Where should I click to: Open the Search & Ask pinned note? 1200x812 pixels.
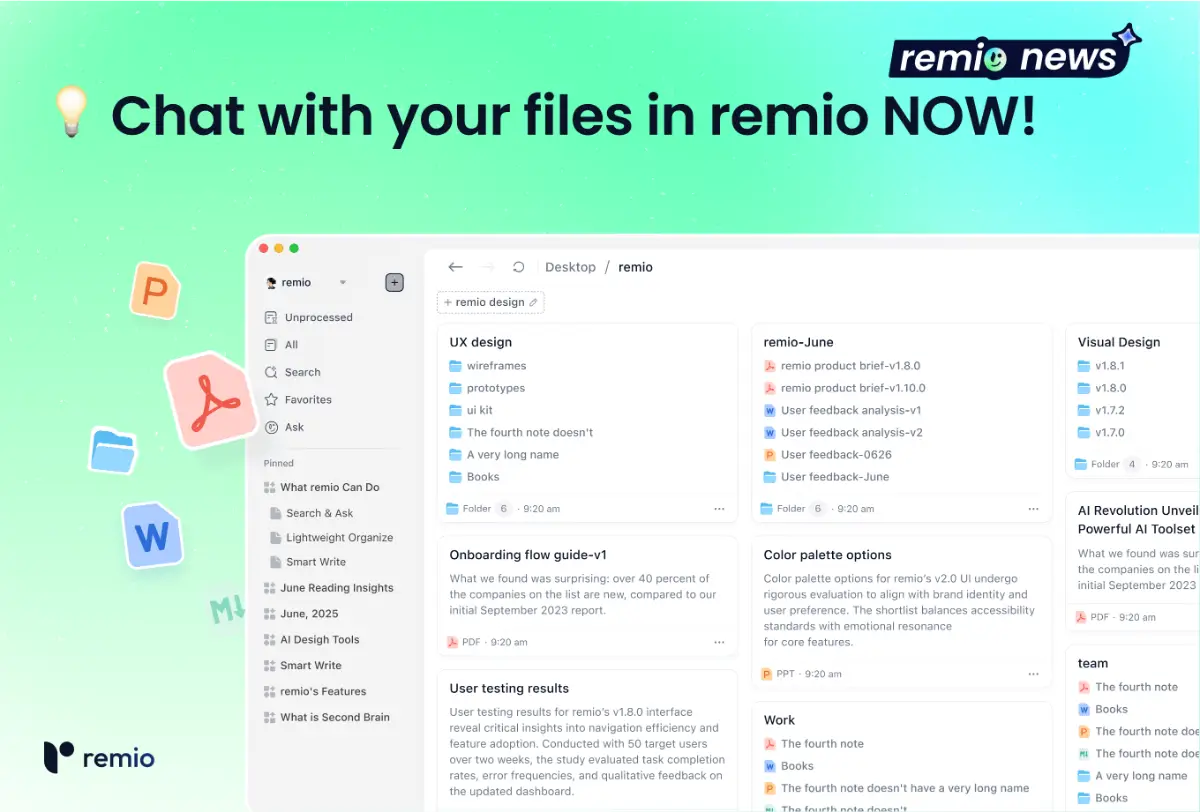click(319, 513)
